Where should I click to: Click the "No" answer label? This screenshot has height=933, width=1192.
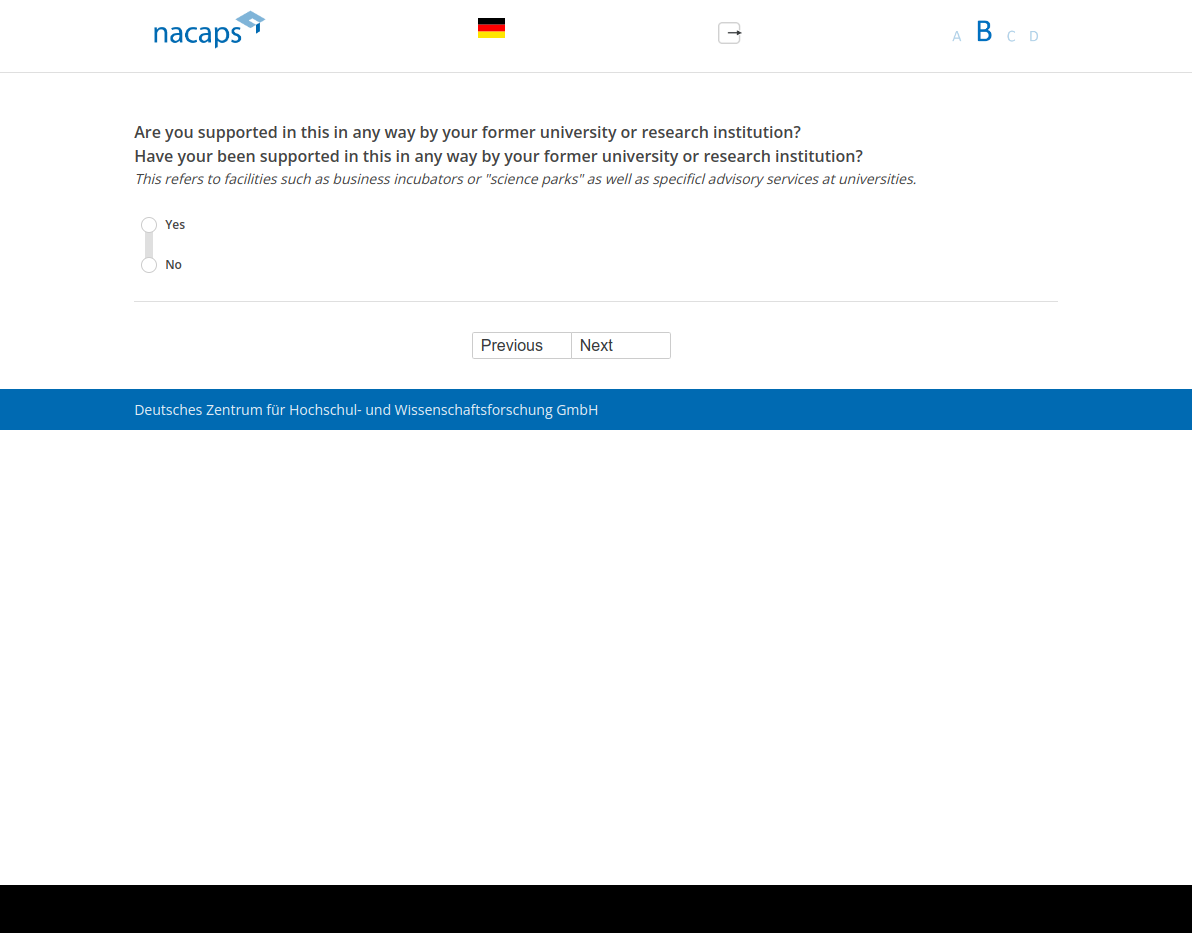pyautogui.click(x=174, y=265)
